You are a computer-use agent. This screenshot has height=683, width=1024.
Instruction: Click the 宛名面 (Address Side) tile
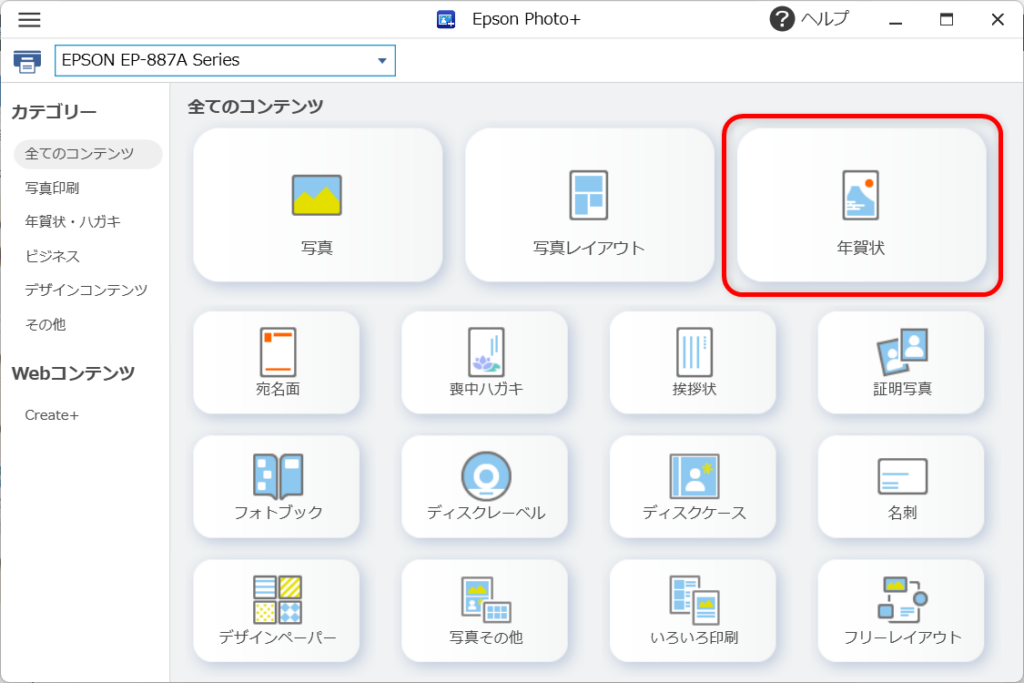click(276, 363)
